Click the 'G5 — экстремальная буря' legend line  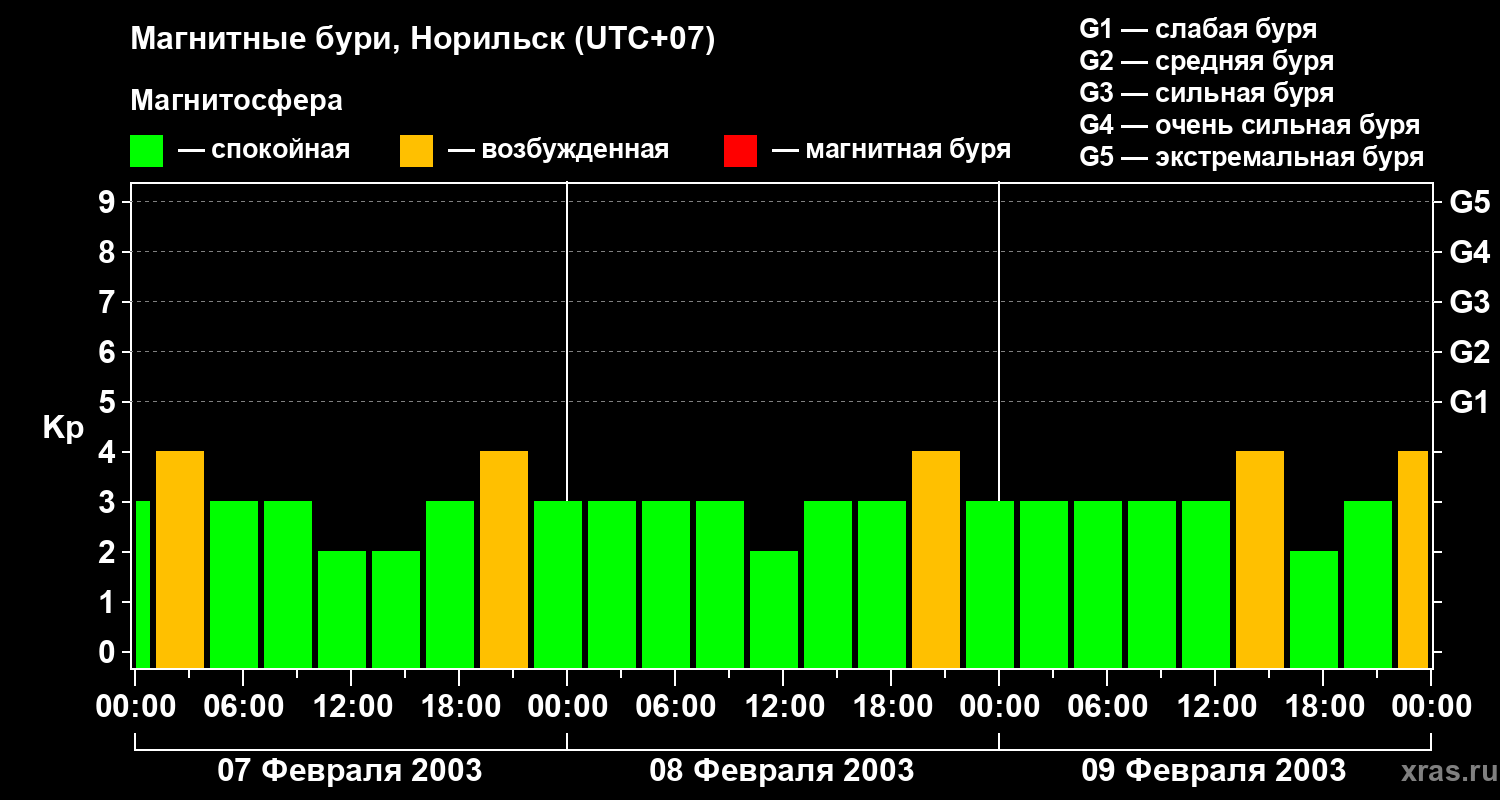(x=1252, y=157)
